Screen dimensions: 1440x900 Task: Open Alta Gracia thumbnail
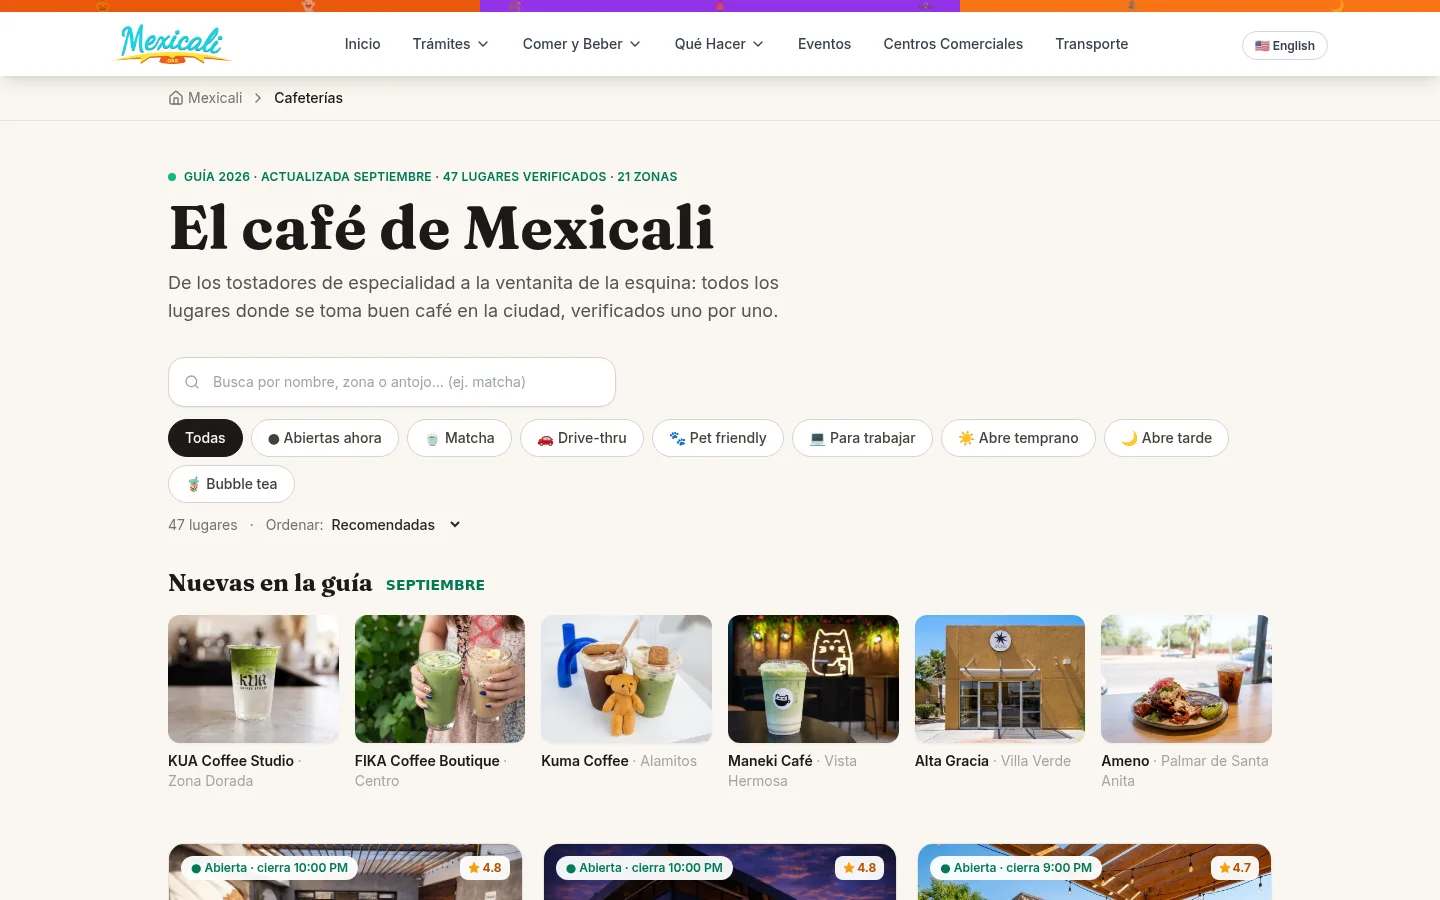tap(1000, 679)
